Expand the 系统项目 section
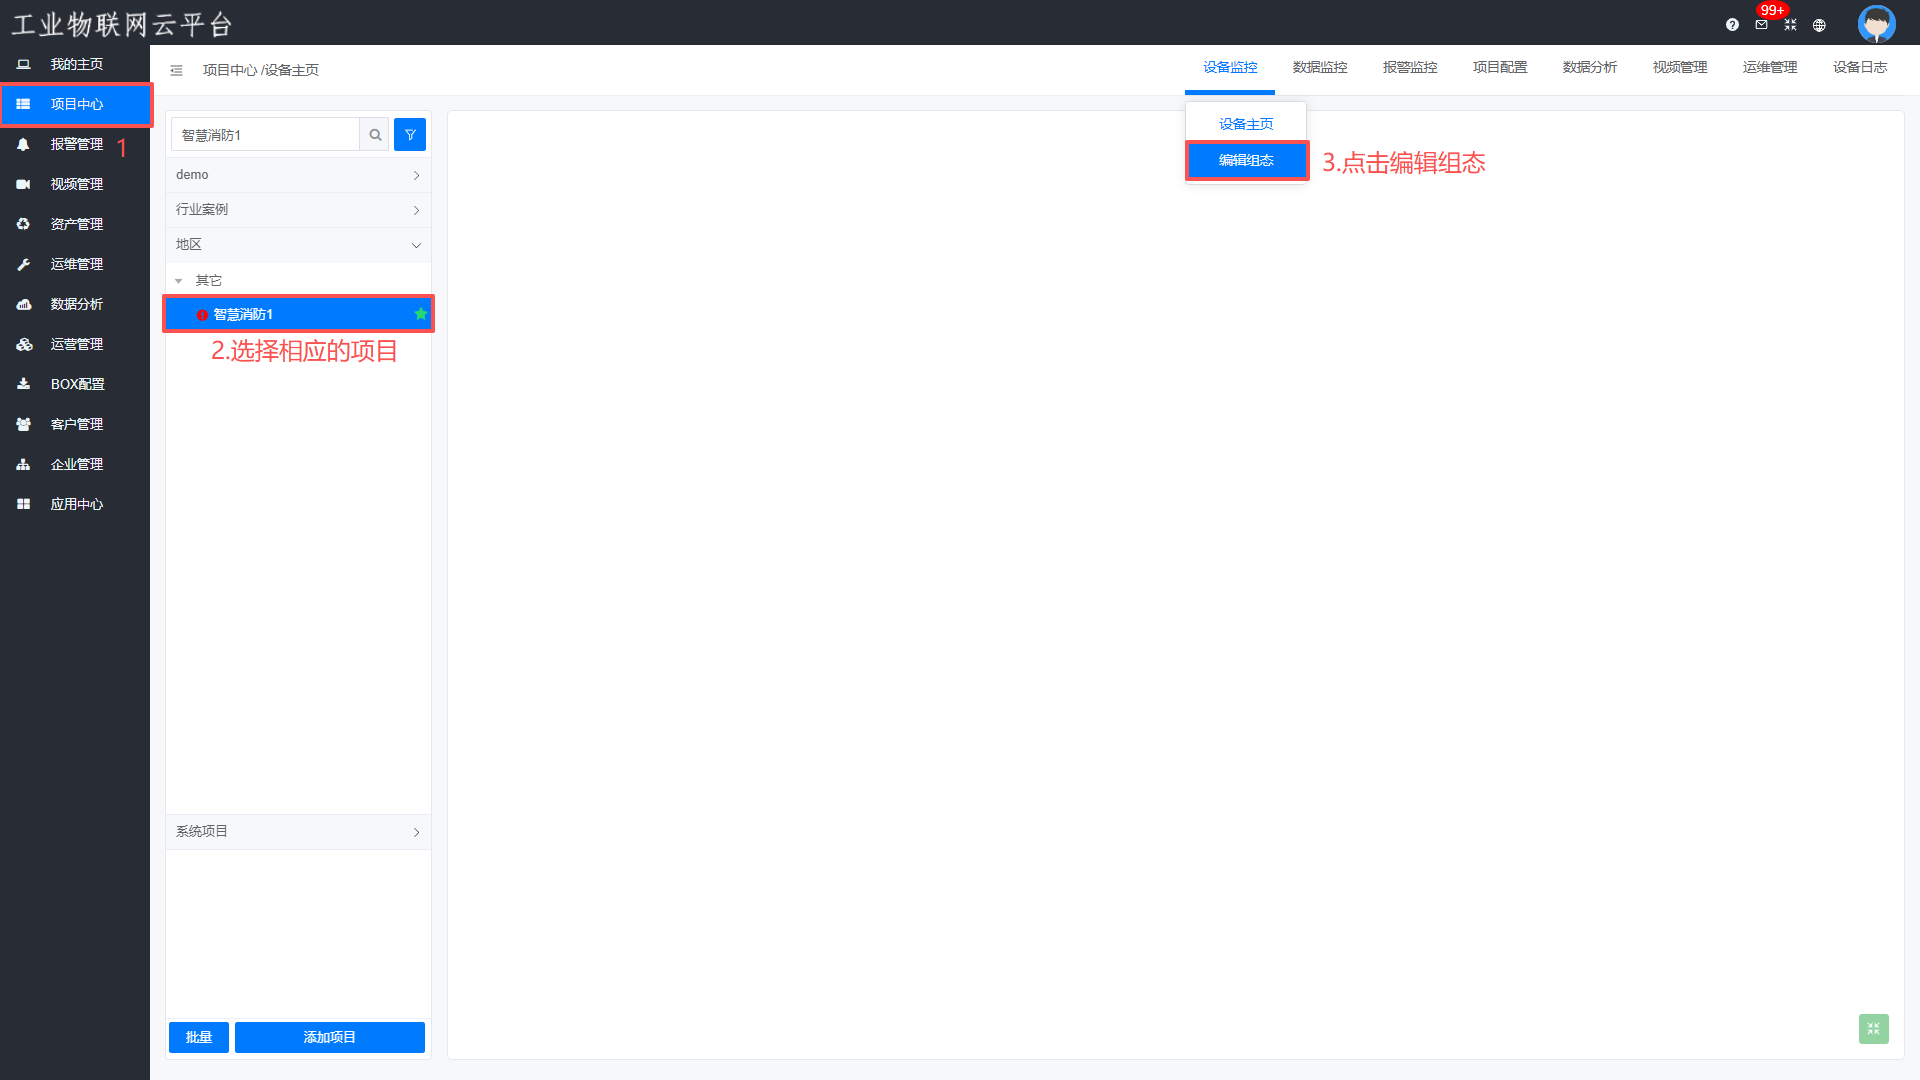Image resolution: width=1920 pixels, height=1080 pixels. [x=298, y=832]
